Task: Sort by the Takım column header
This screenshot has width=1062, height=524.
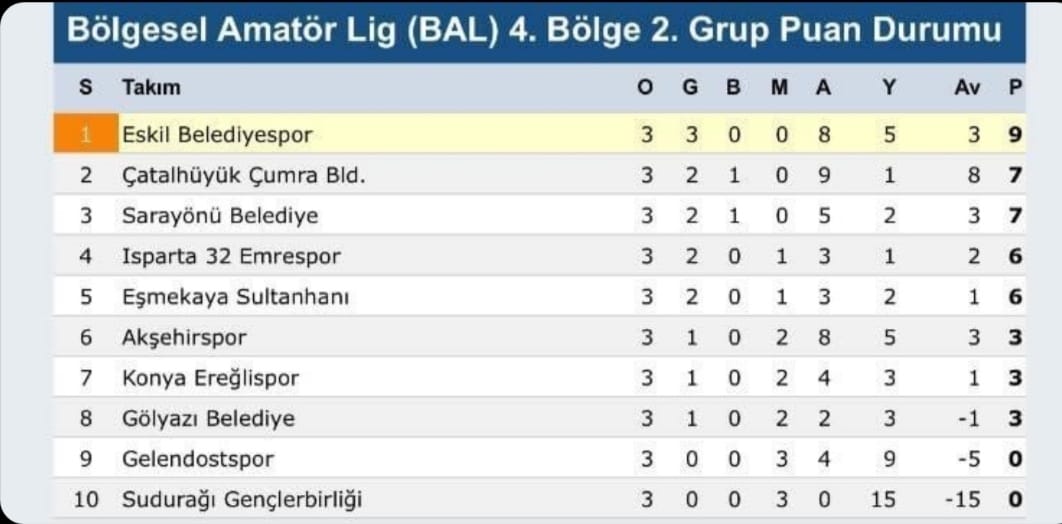Action: click(x=151, y=87)
